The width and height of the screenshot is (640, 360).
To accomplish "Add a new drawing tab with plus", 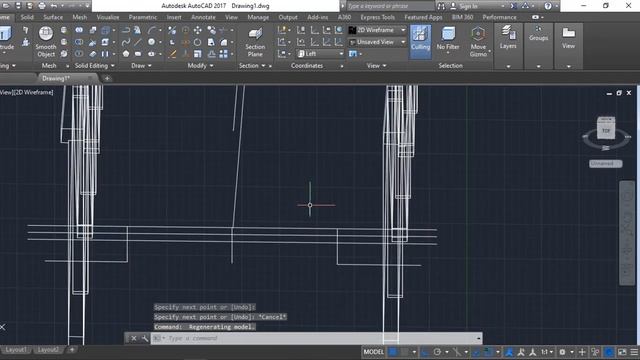I will (107, 78).
